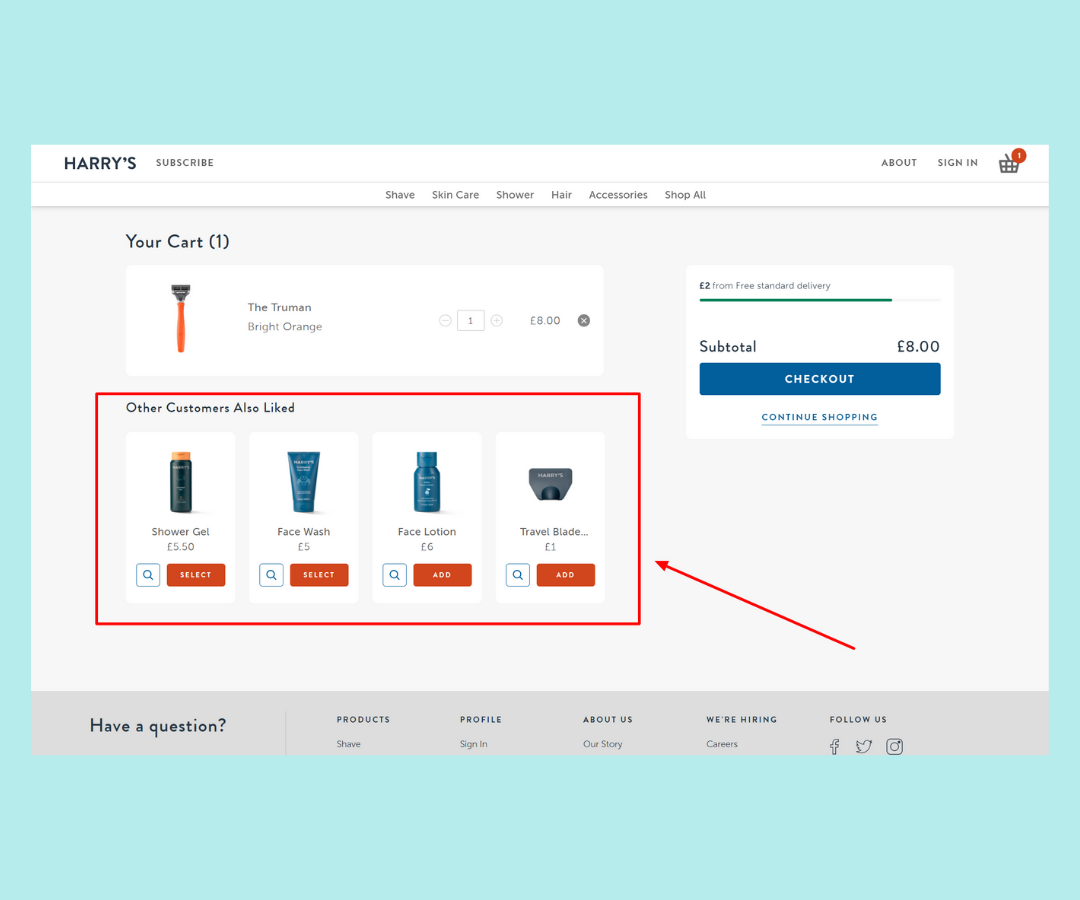Open the Shave menu item

[400, 195]
